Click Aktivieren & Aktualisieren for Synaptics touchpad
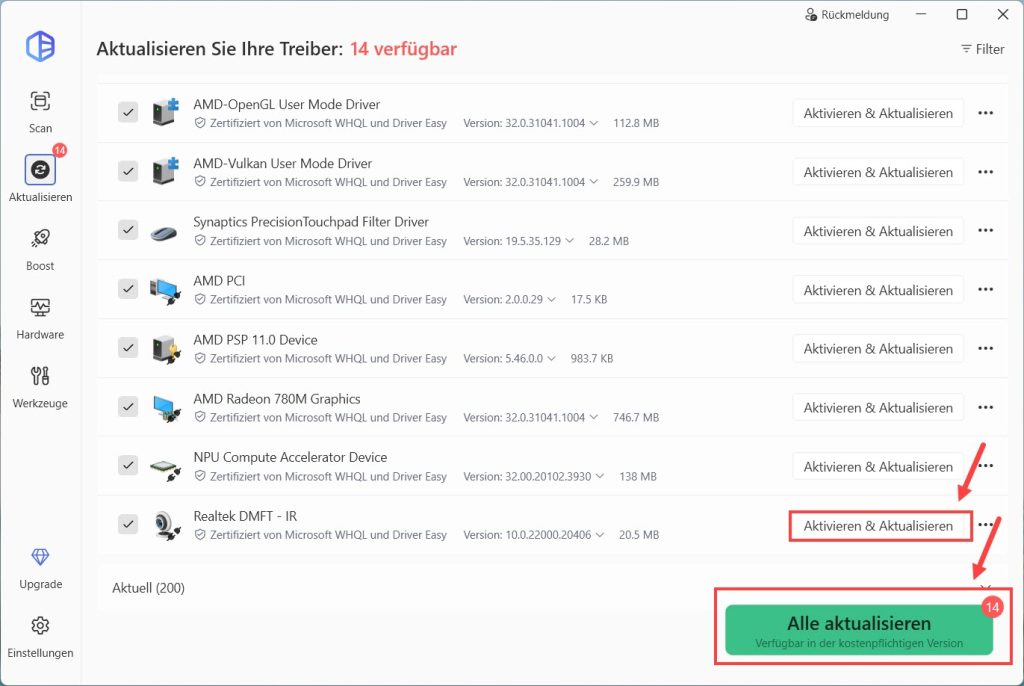Viewport: 1024px width, 686px height. pyautogui.click(x=878, y=231)
